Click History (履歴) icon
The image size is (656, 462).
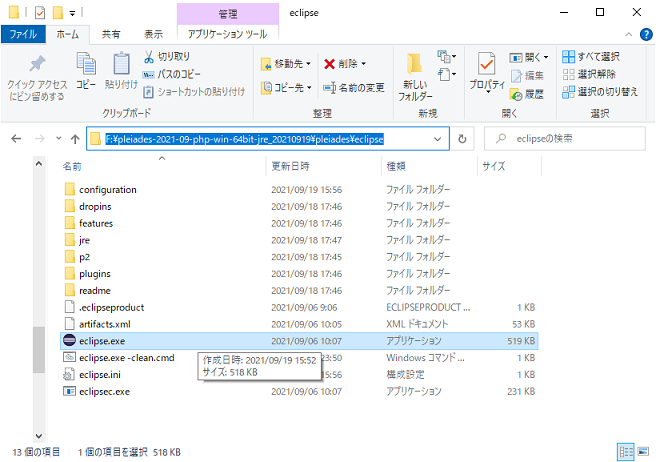pos(516,94)
